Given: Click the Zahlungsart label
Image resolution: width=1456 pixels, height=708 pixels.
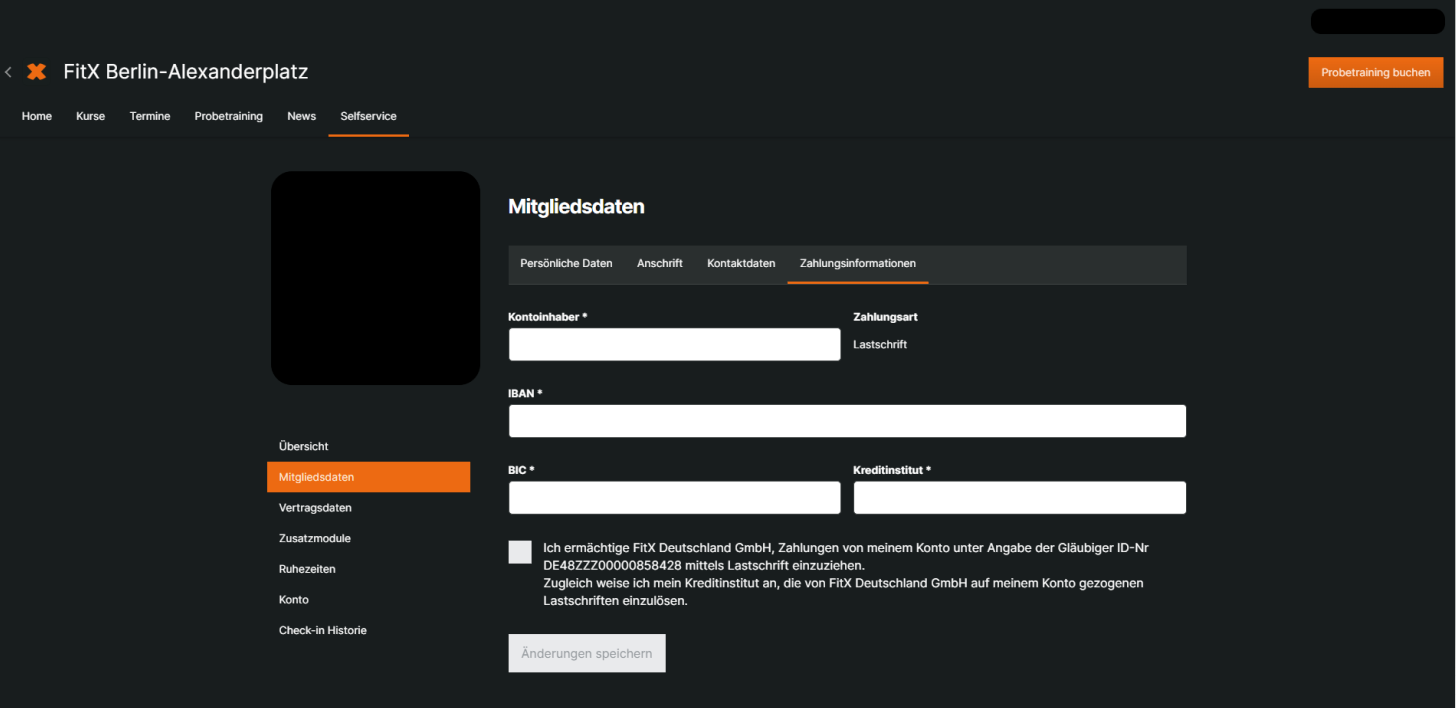Looking at the screenshot, I should click(885, 317).
